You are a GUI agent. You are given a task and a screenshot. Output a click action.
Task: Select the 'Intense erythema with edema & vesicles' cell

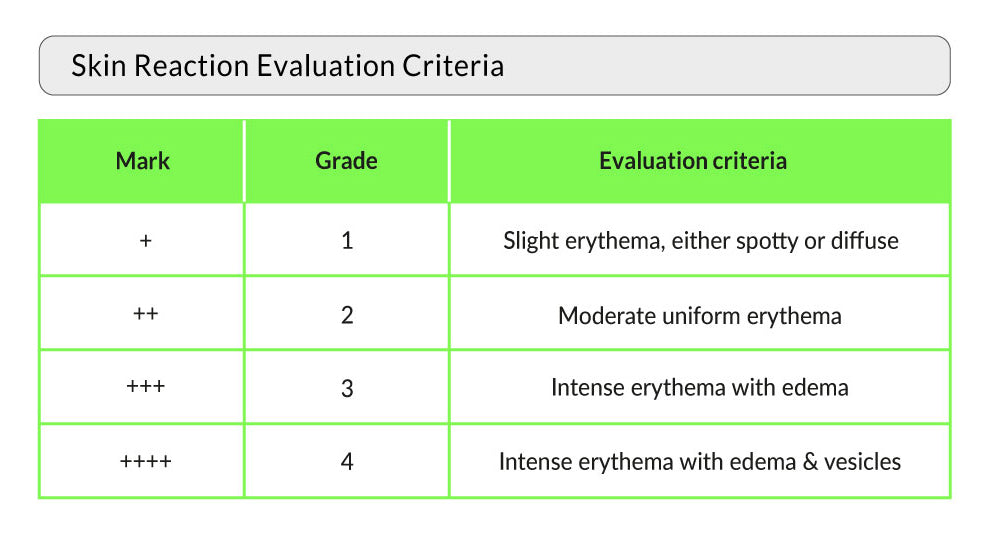click(x=700, y=462)
